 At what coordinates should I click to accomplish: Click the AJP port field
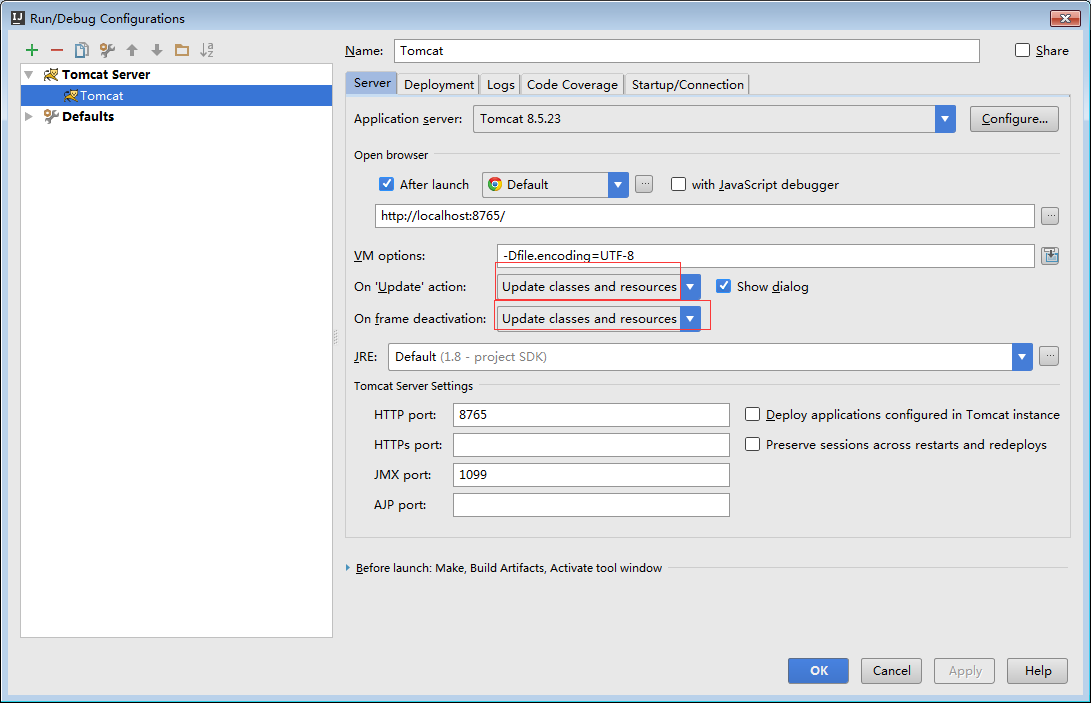pos(591,505)
